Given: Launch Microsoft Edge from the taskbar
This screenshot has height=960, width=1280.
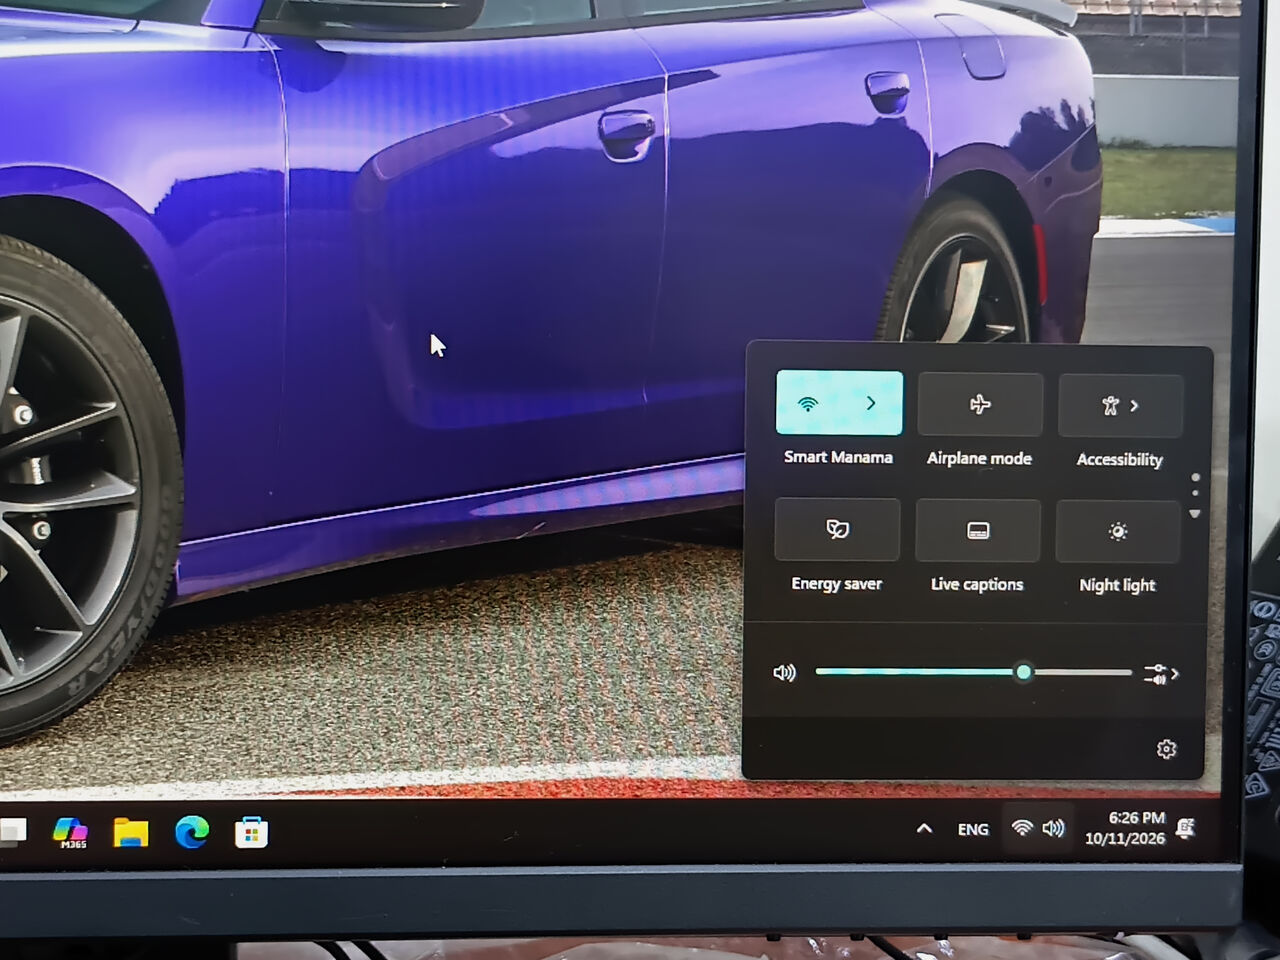Looking at the screenshot, I should 192,831.
